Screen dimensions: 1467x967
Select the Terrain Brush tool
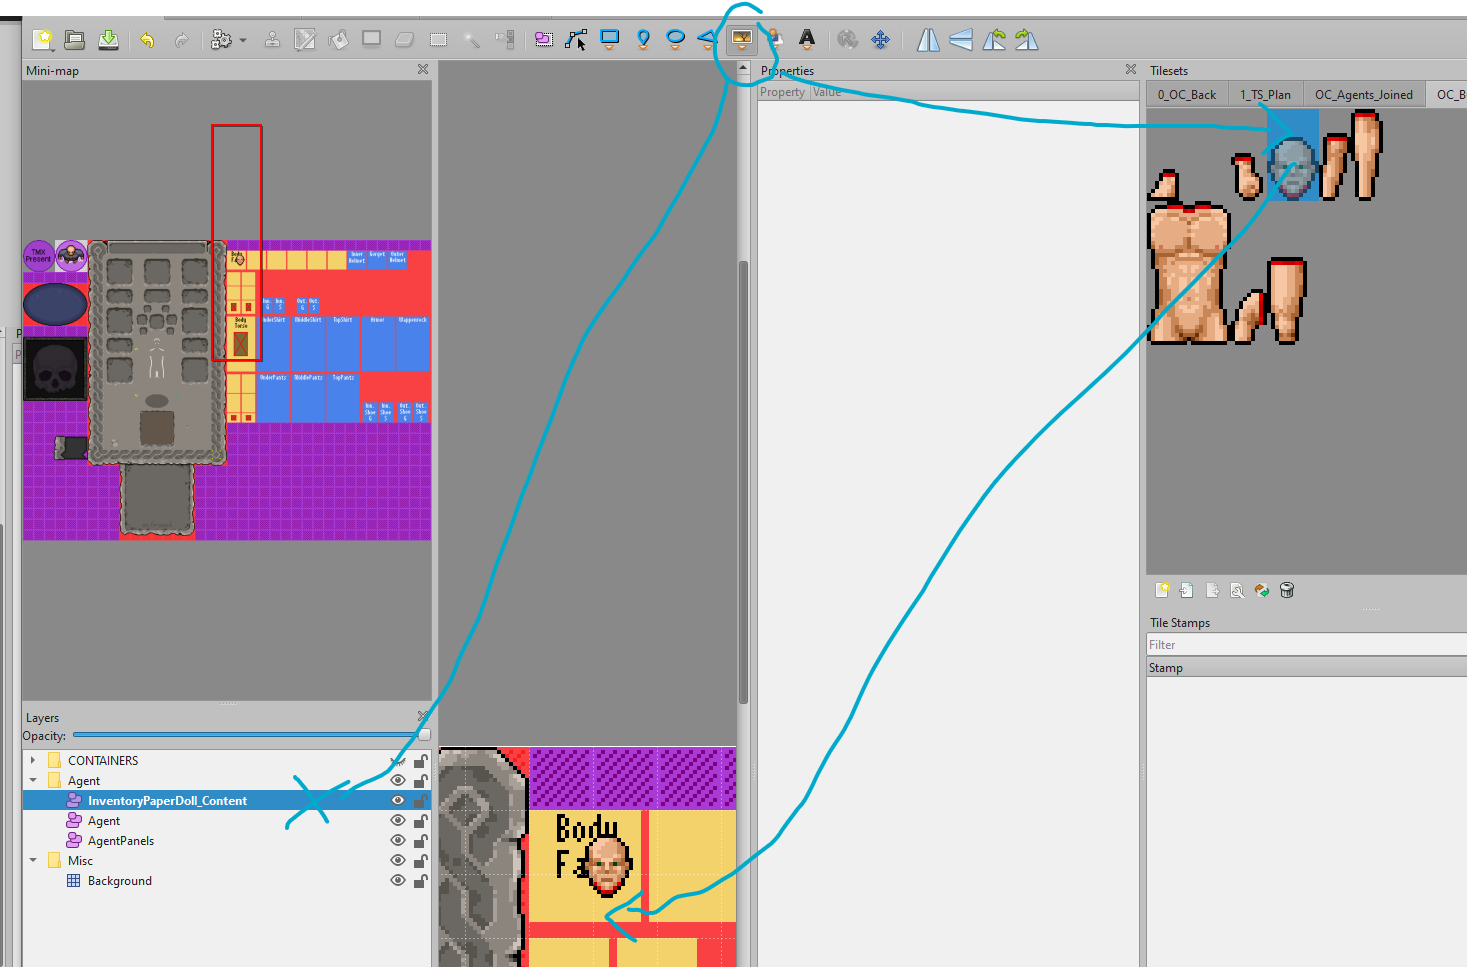[305, 40]
